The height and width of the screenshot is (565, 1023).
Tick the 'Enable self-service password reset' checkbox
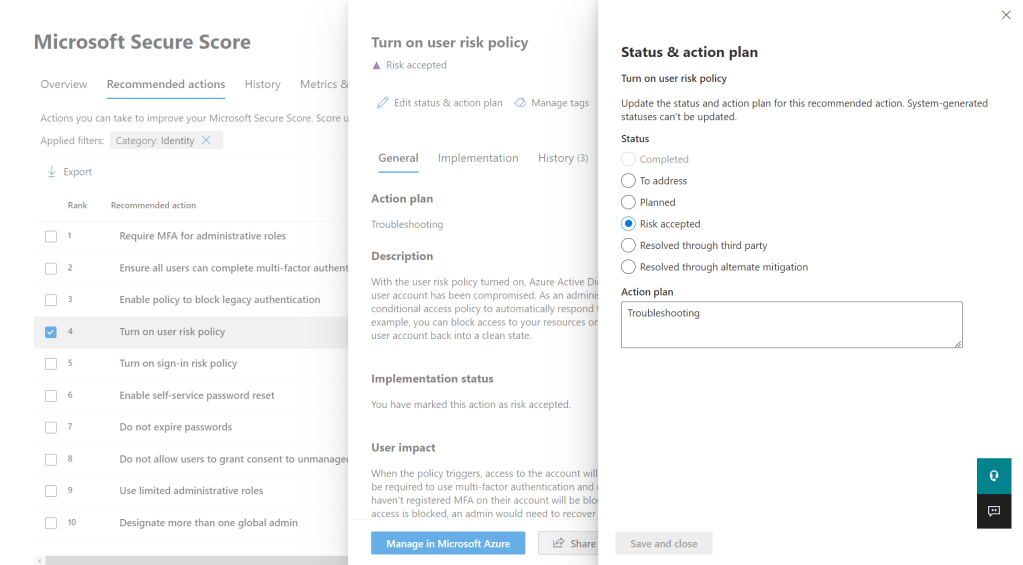51,395
